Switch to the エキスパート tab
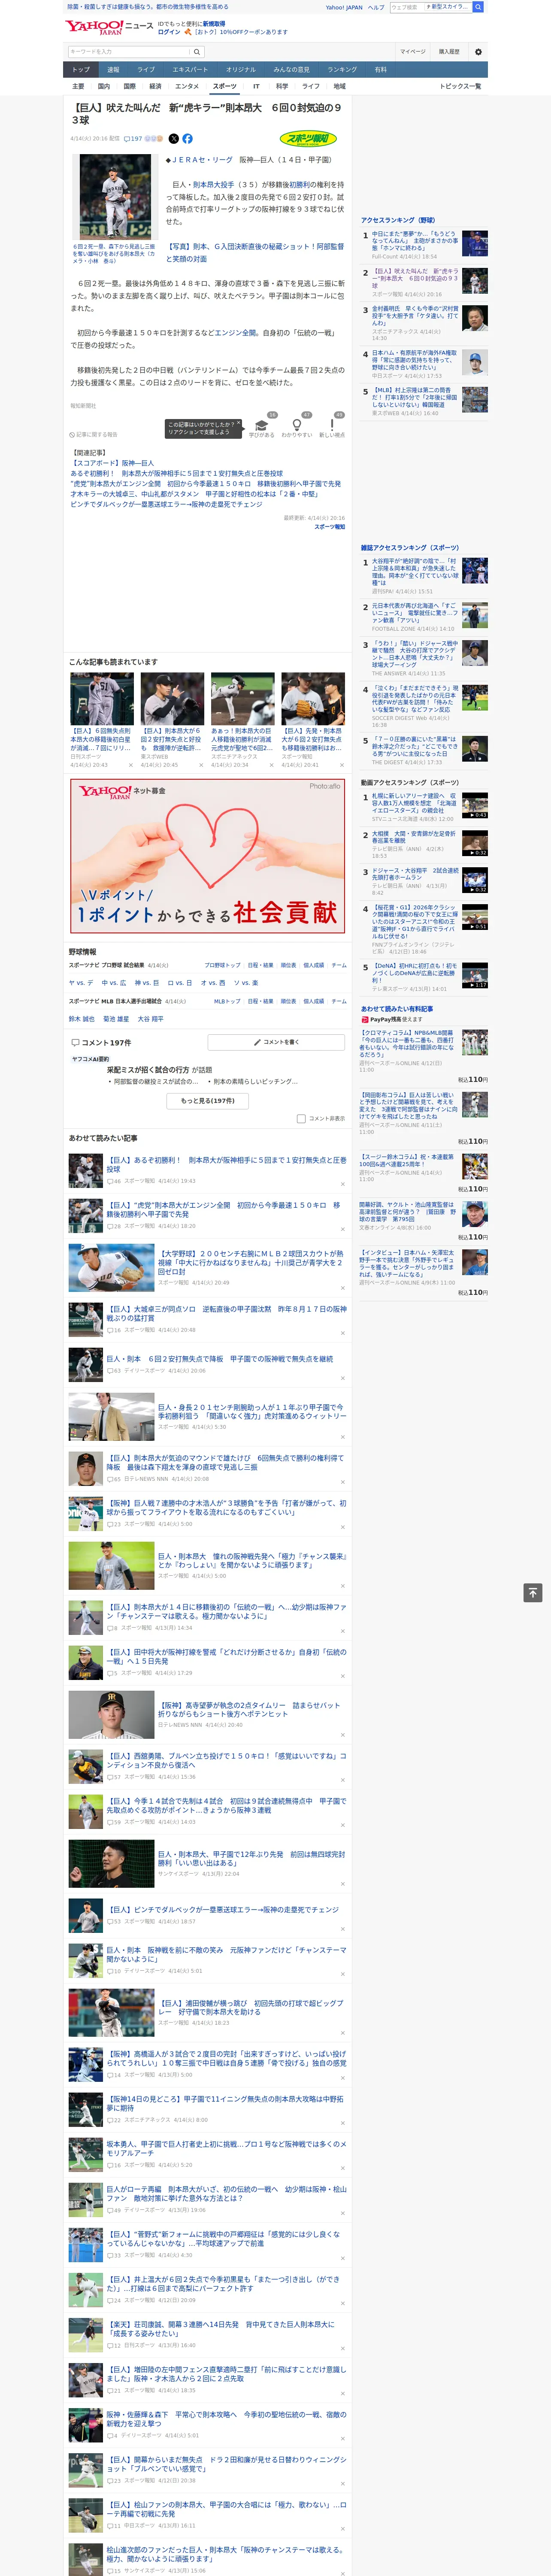Screen dimensions: 551x2576 tap(190, 70)
